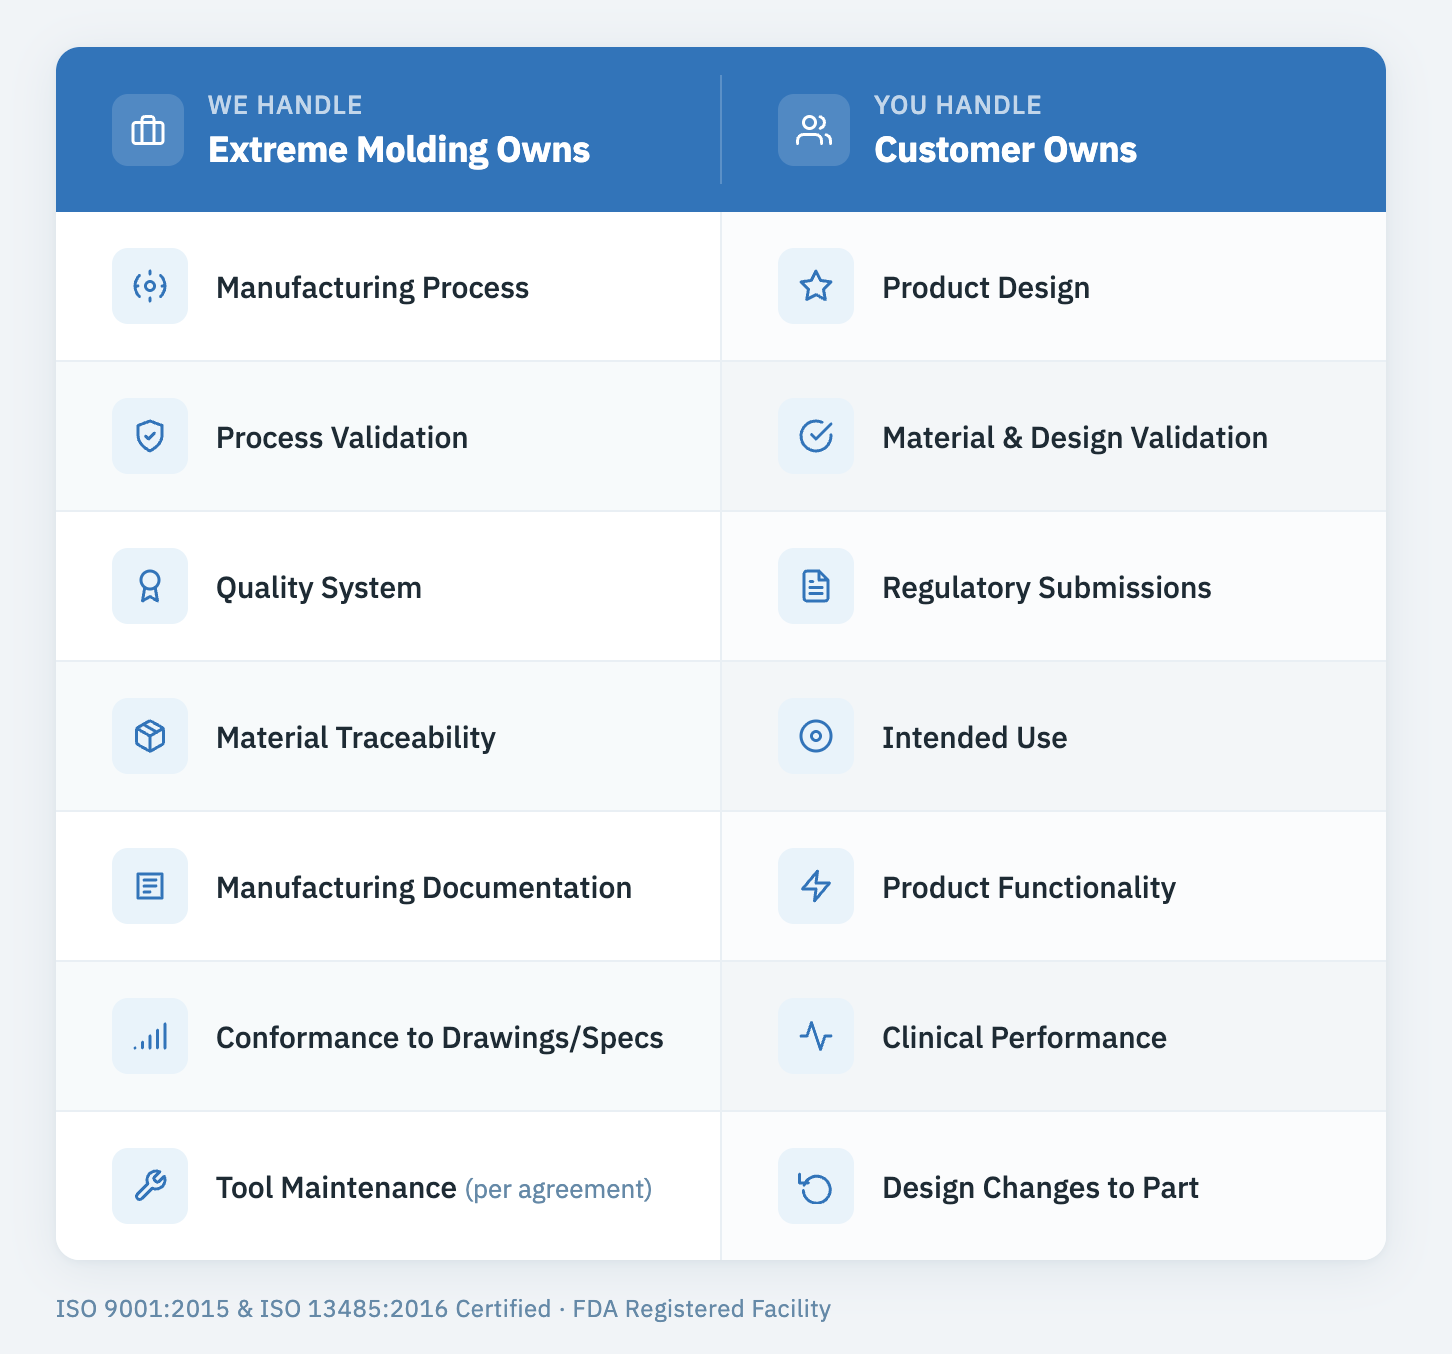Click the Manufacturing Process gear icon

pos(150,286)
